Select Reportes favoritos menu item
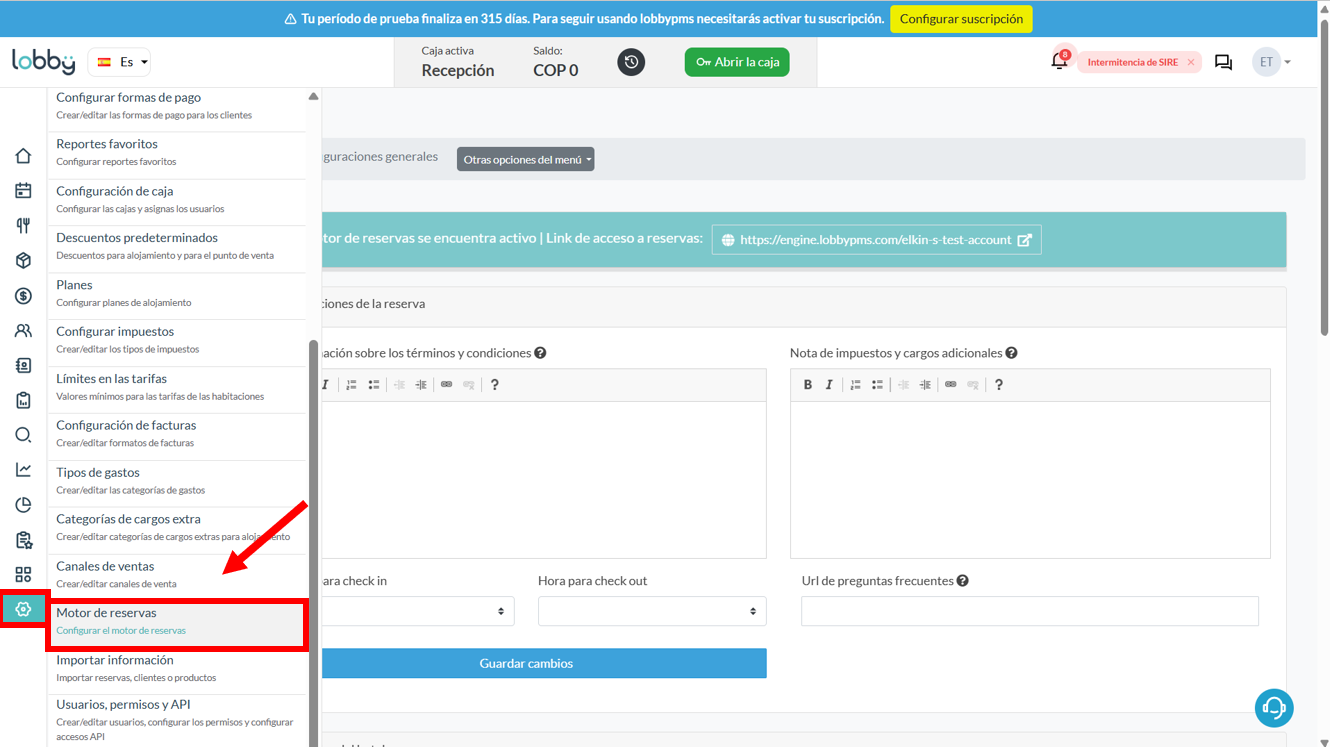This screenshot has width=1330, height=747. [177, 152]
